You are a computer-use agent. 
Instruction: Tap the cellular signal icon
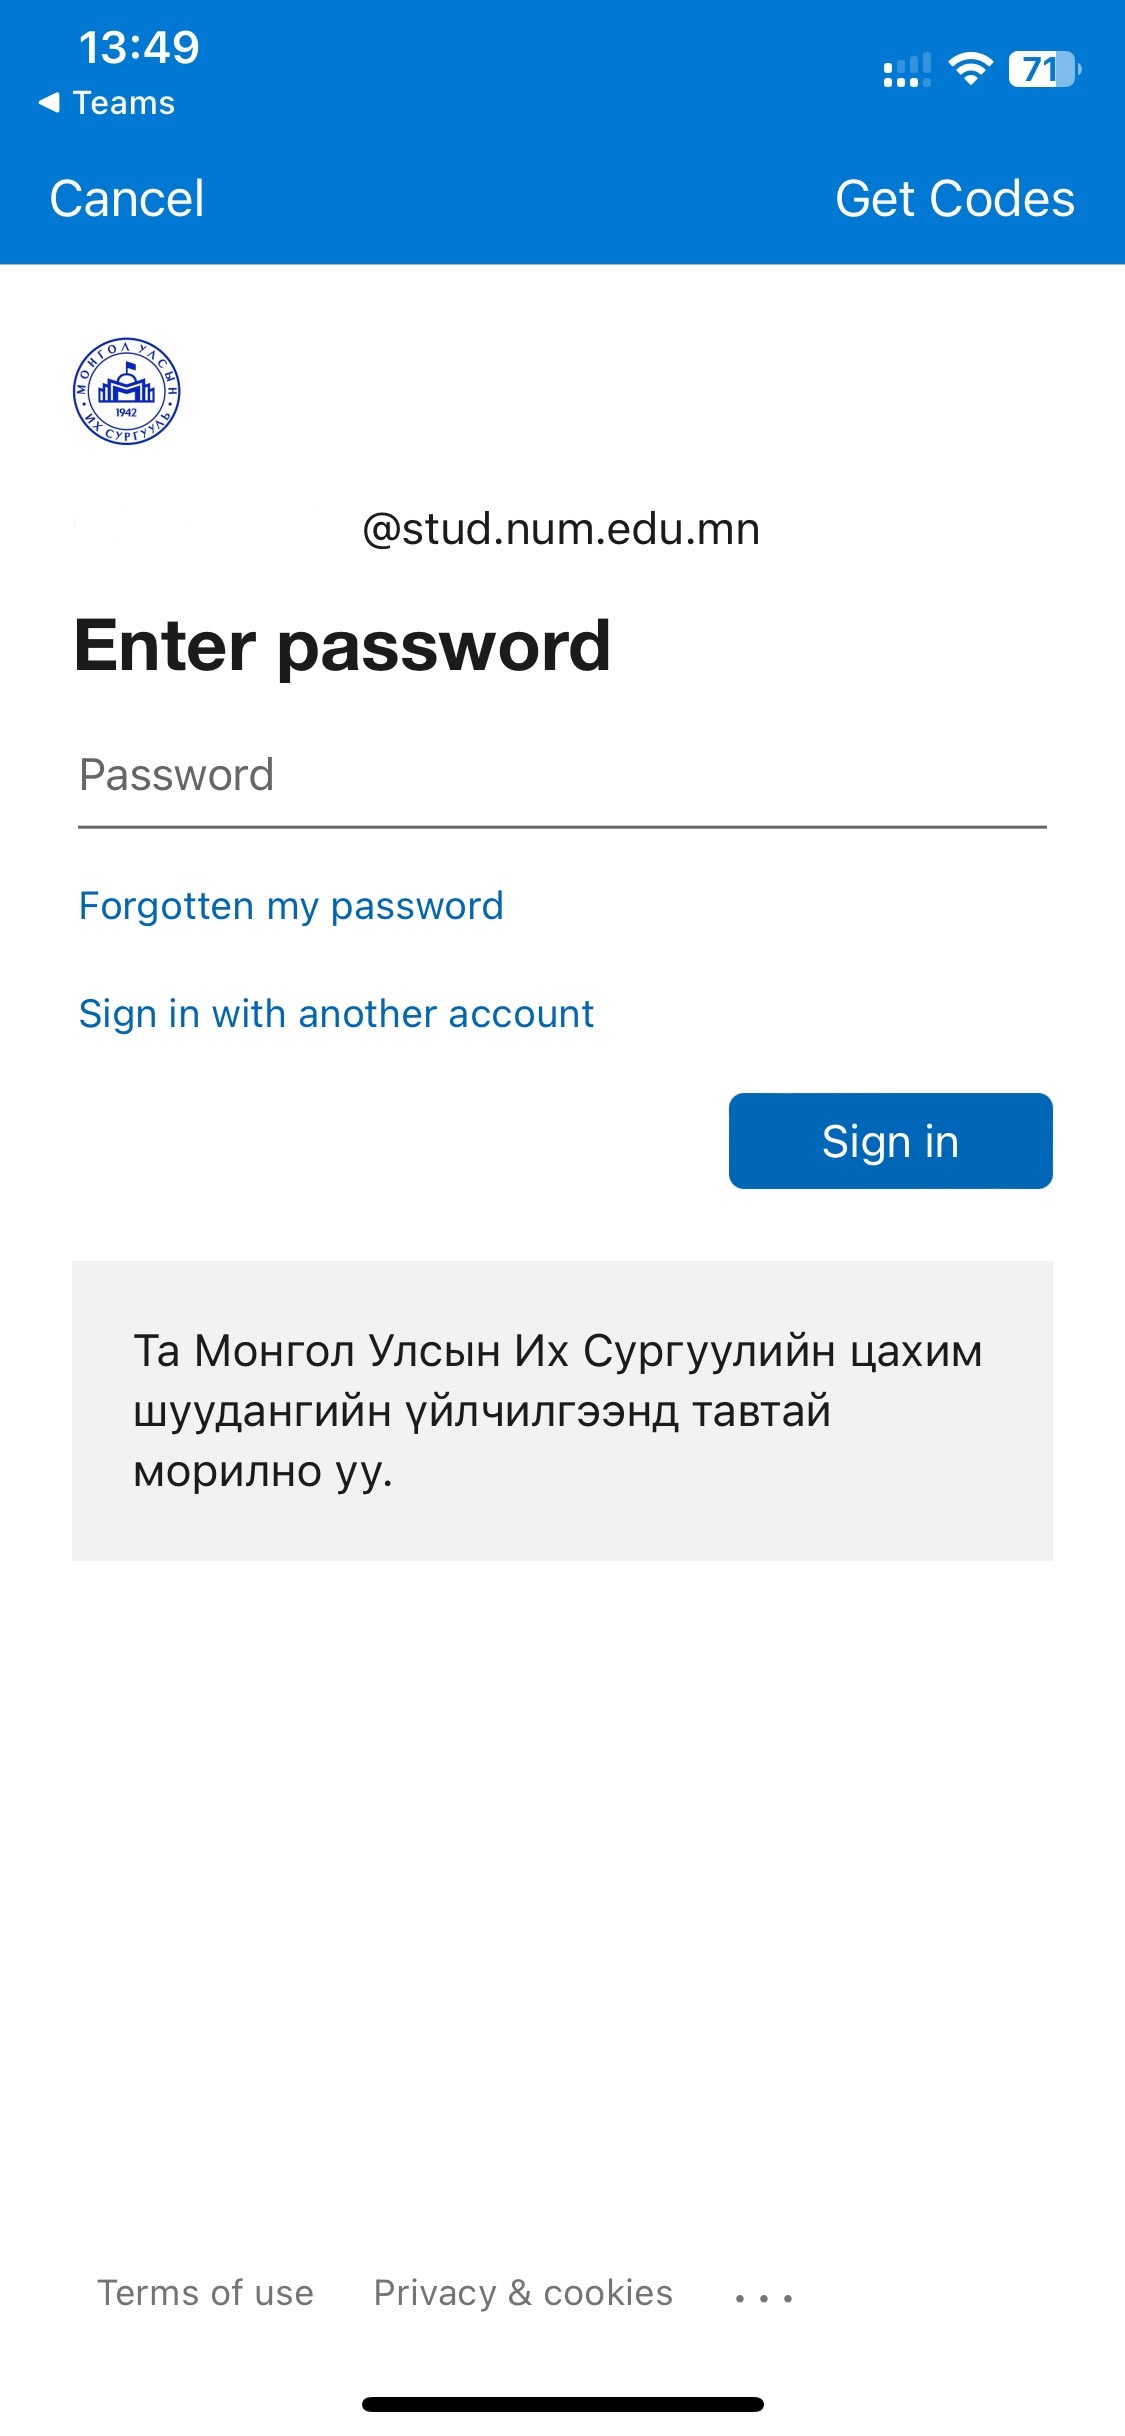(907, 70)
